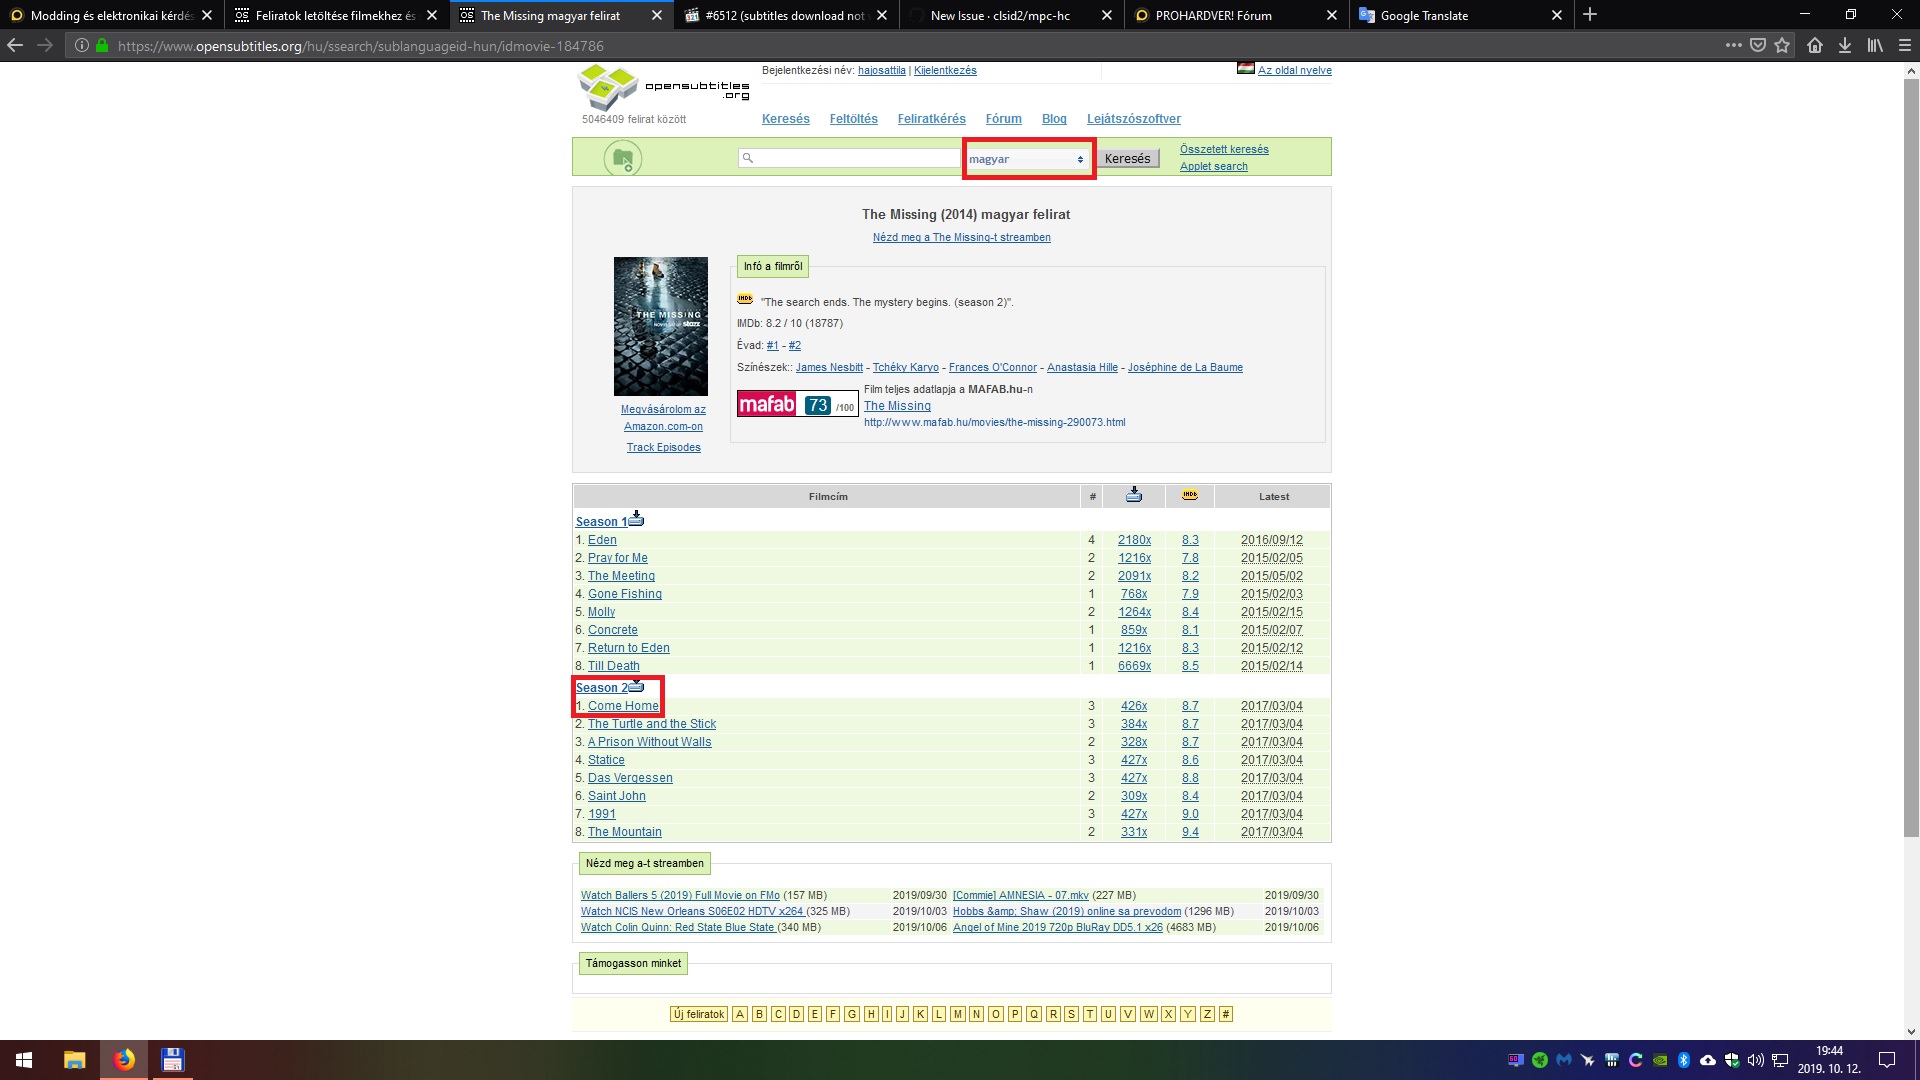Open Firefox home page icon
The width and height of the screenshot is (1920, 1080).
pyautogui.click(x=1813, y=45)
